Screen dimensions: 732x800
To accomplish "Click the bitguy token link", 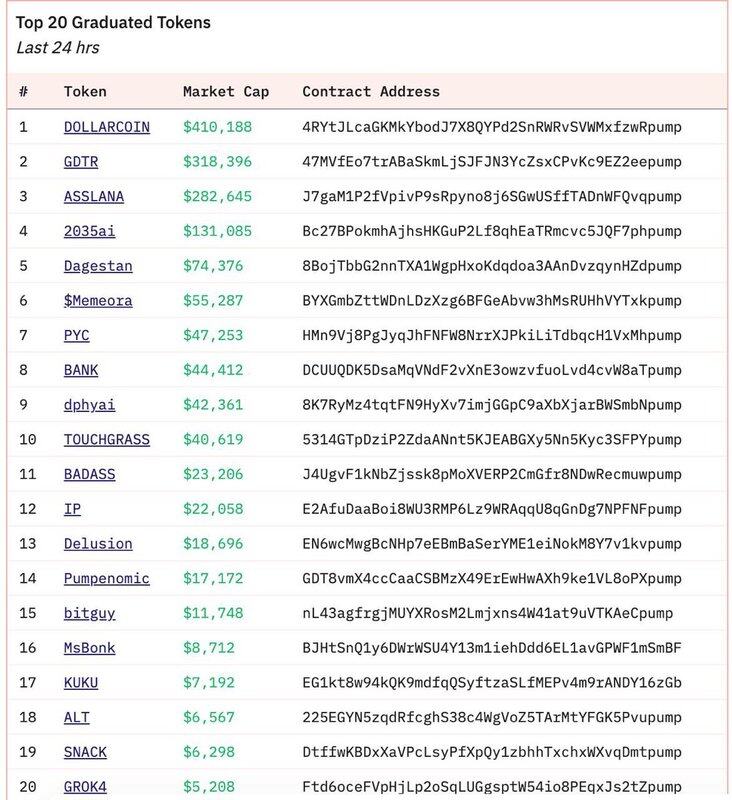I will (x=89, y=613).
